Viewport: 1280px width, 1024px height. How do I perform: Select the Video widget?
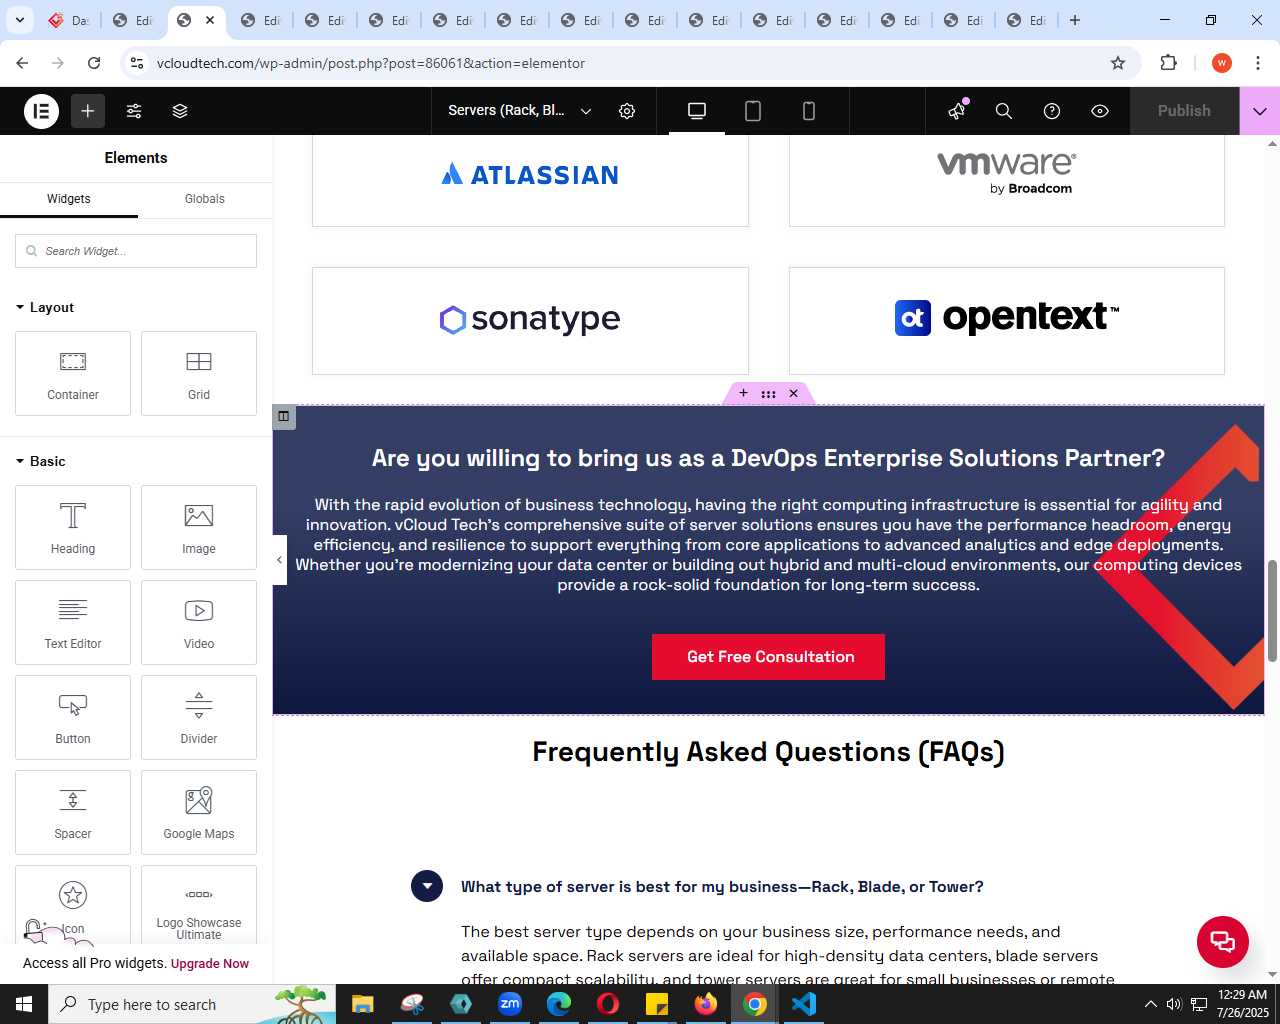pos(199,622)
